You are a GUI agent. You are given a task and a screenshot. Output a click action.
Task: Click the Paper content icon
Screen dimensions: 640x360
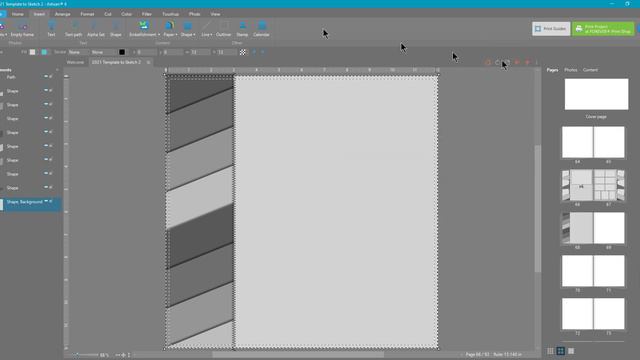(x=169, y=26)
